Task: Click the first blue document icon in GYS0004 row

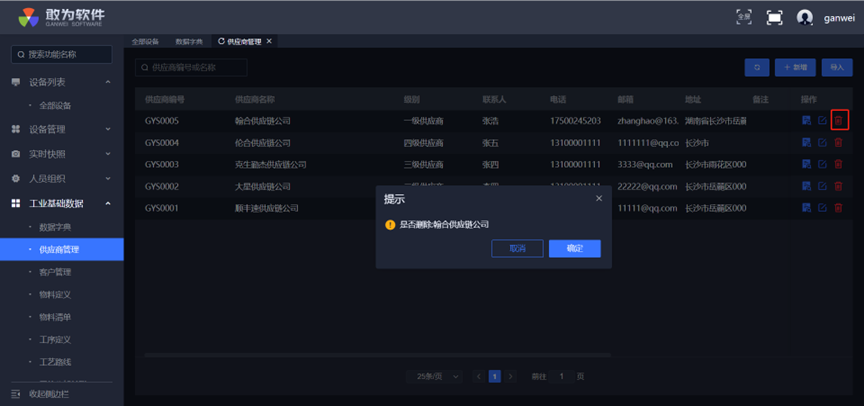Action: pyautogui.click(x=806, y=143)
